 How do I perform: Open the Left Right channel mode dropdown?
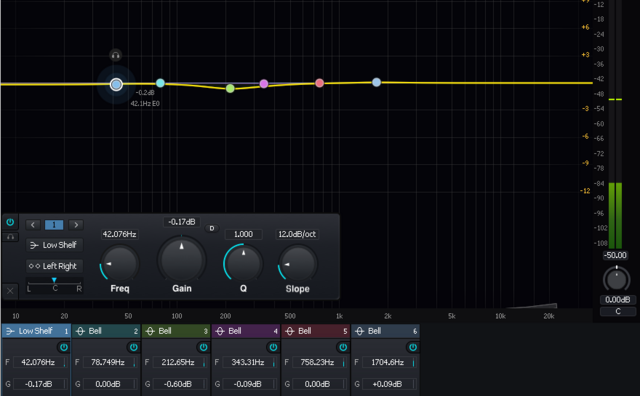54,266
